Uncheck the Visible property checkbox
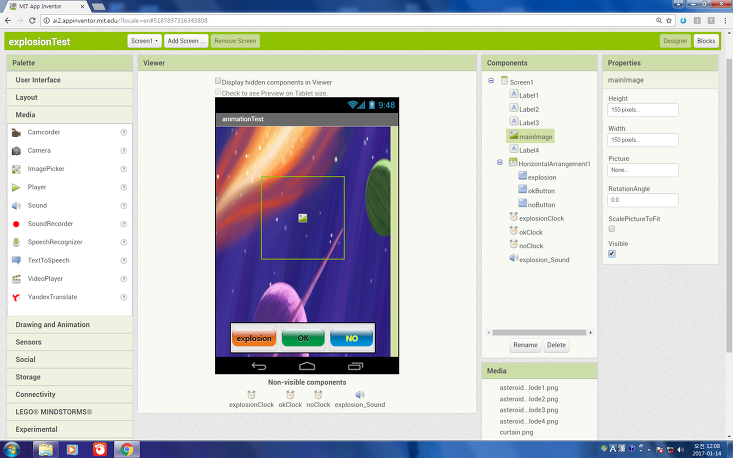The image size is (733, 458). [x=612, y=254]
